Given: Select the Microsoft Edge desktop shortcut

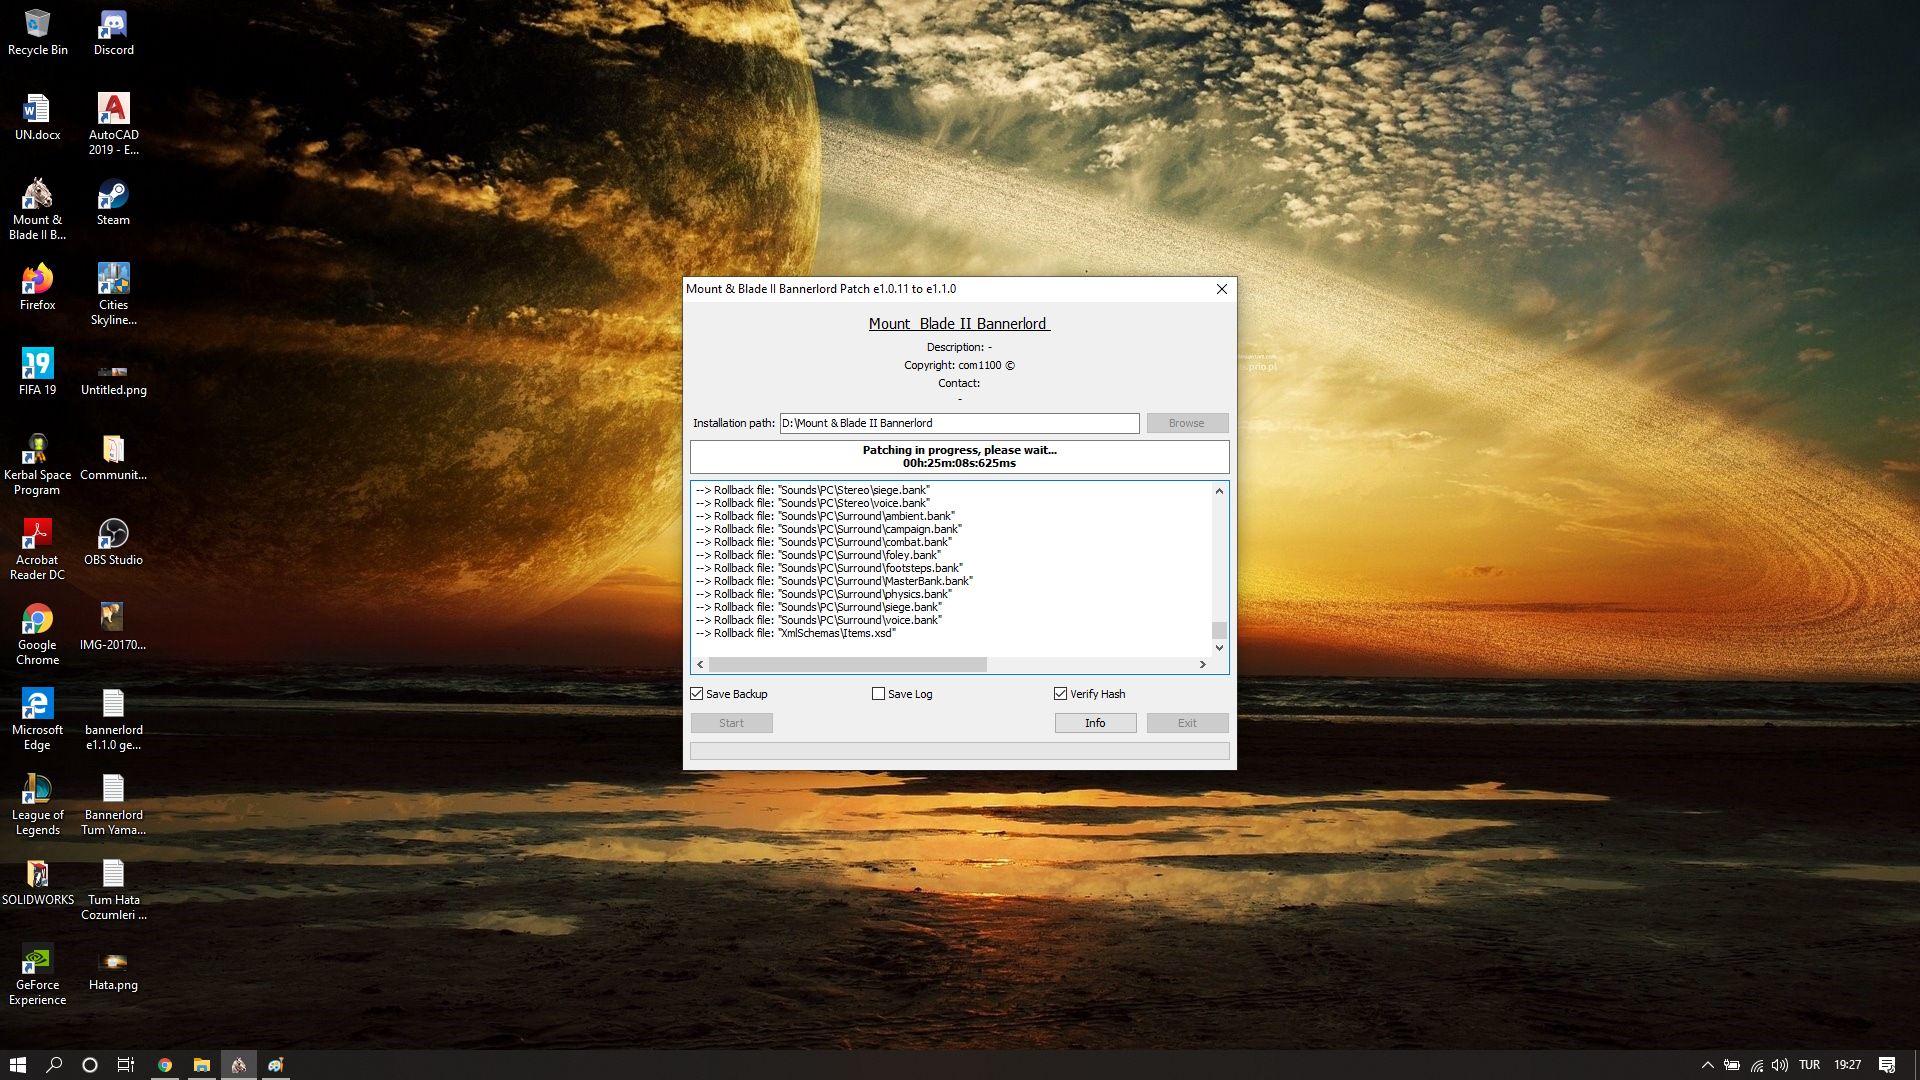Looking at the screenshot, I should click(38, 719).
